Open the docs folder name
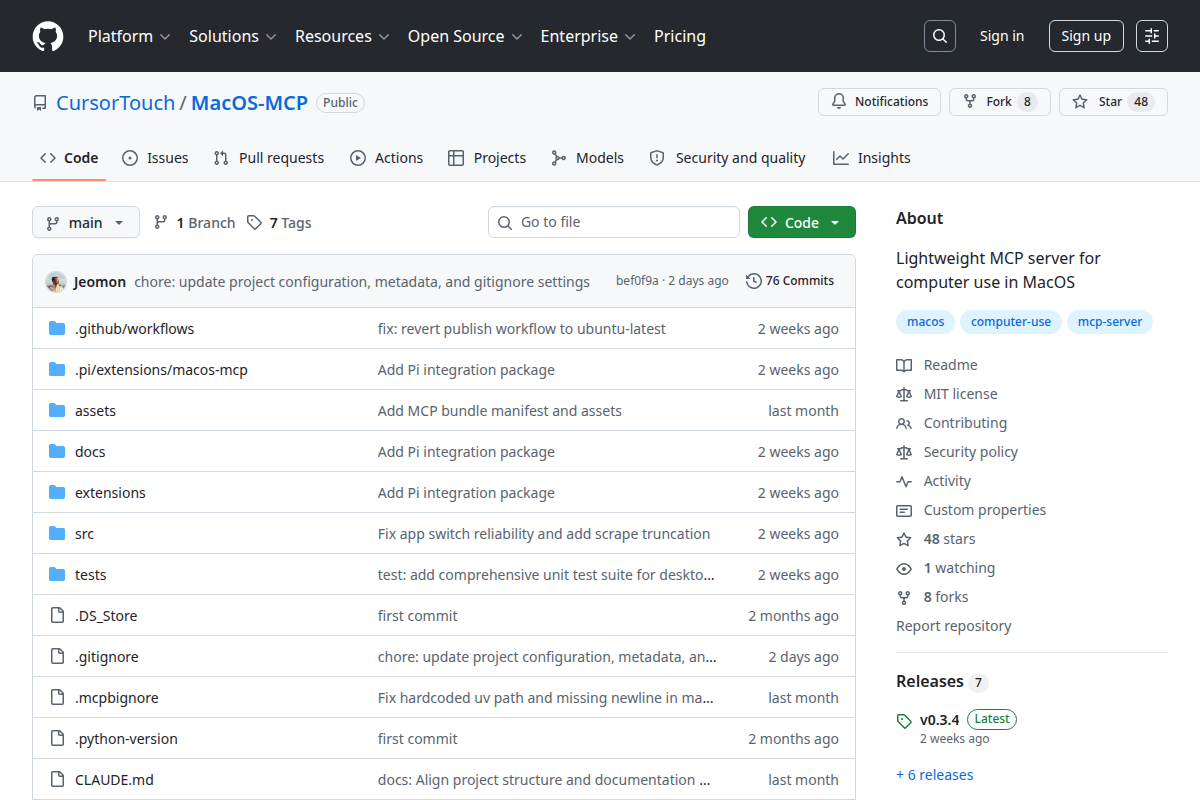This screenshot has height=800, width=1200. click(x=90, y=452)
